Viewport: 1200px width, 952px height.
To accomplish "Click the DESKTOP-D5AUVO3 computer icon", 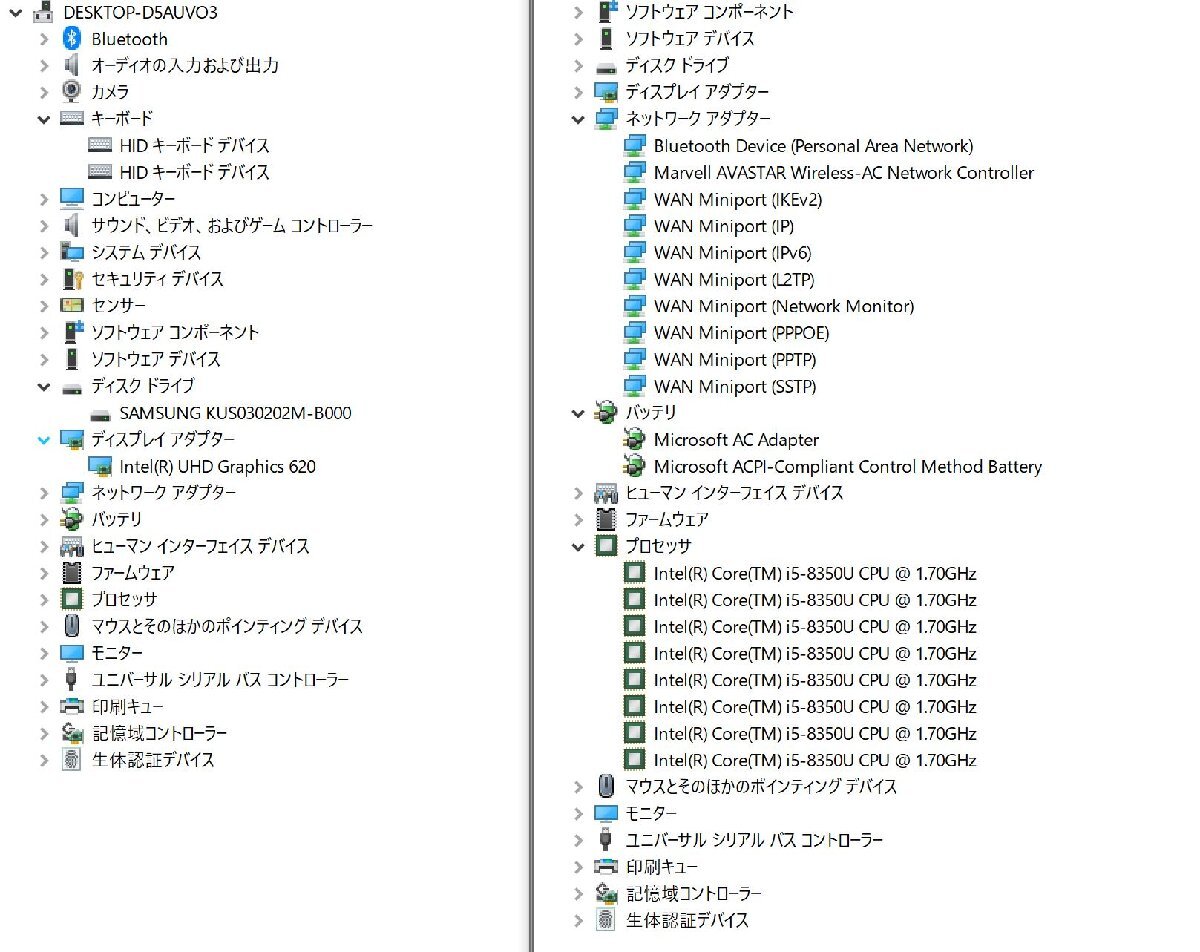I will click(44, 12).
